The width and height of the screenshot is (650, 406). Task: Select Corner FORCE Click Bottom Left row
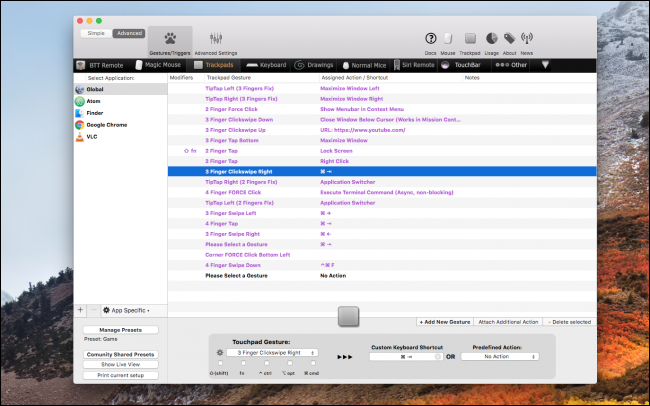[x=382, y=255]
